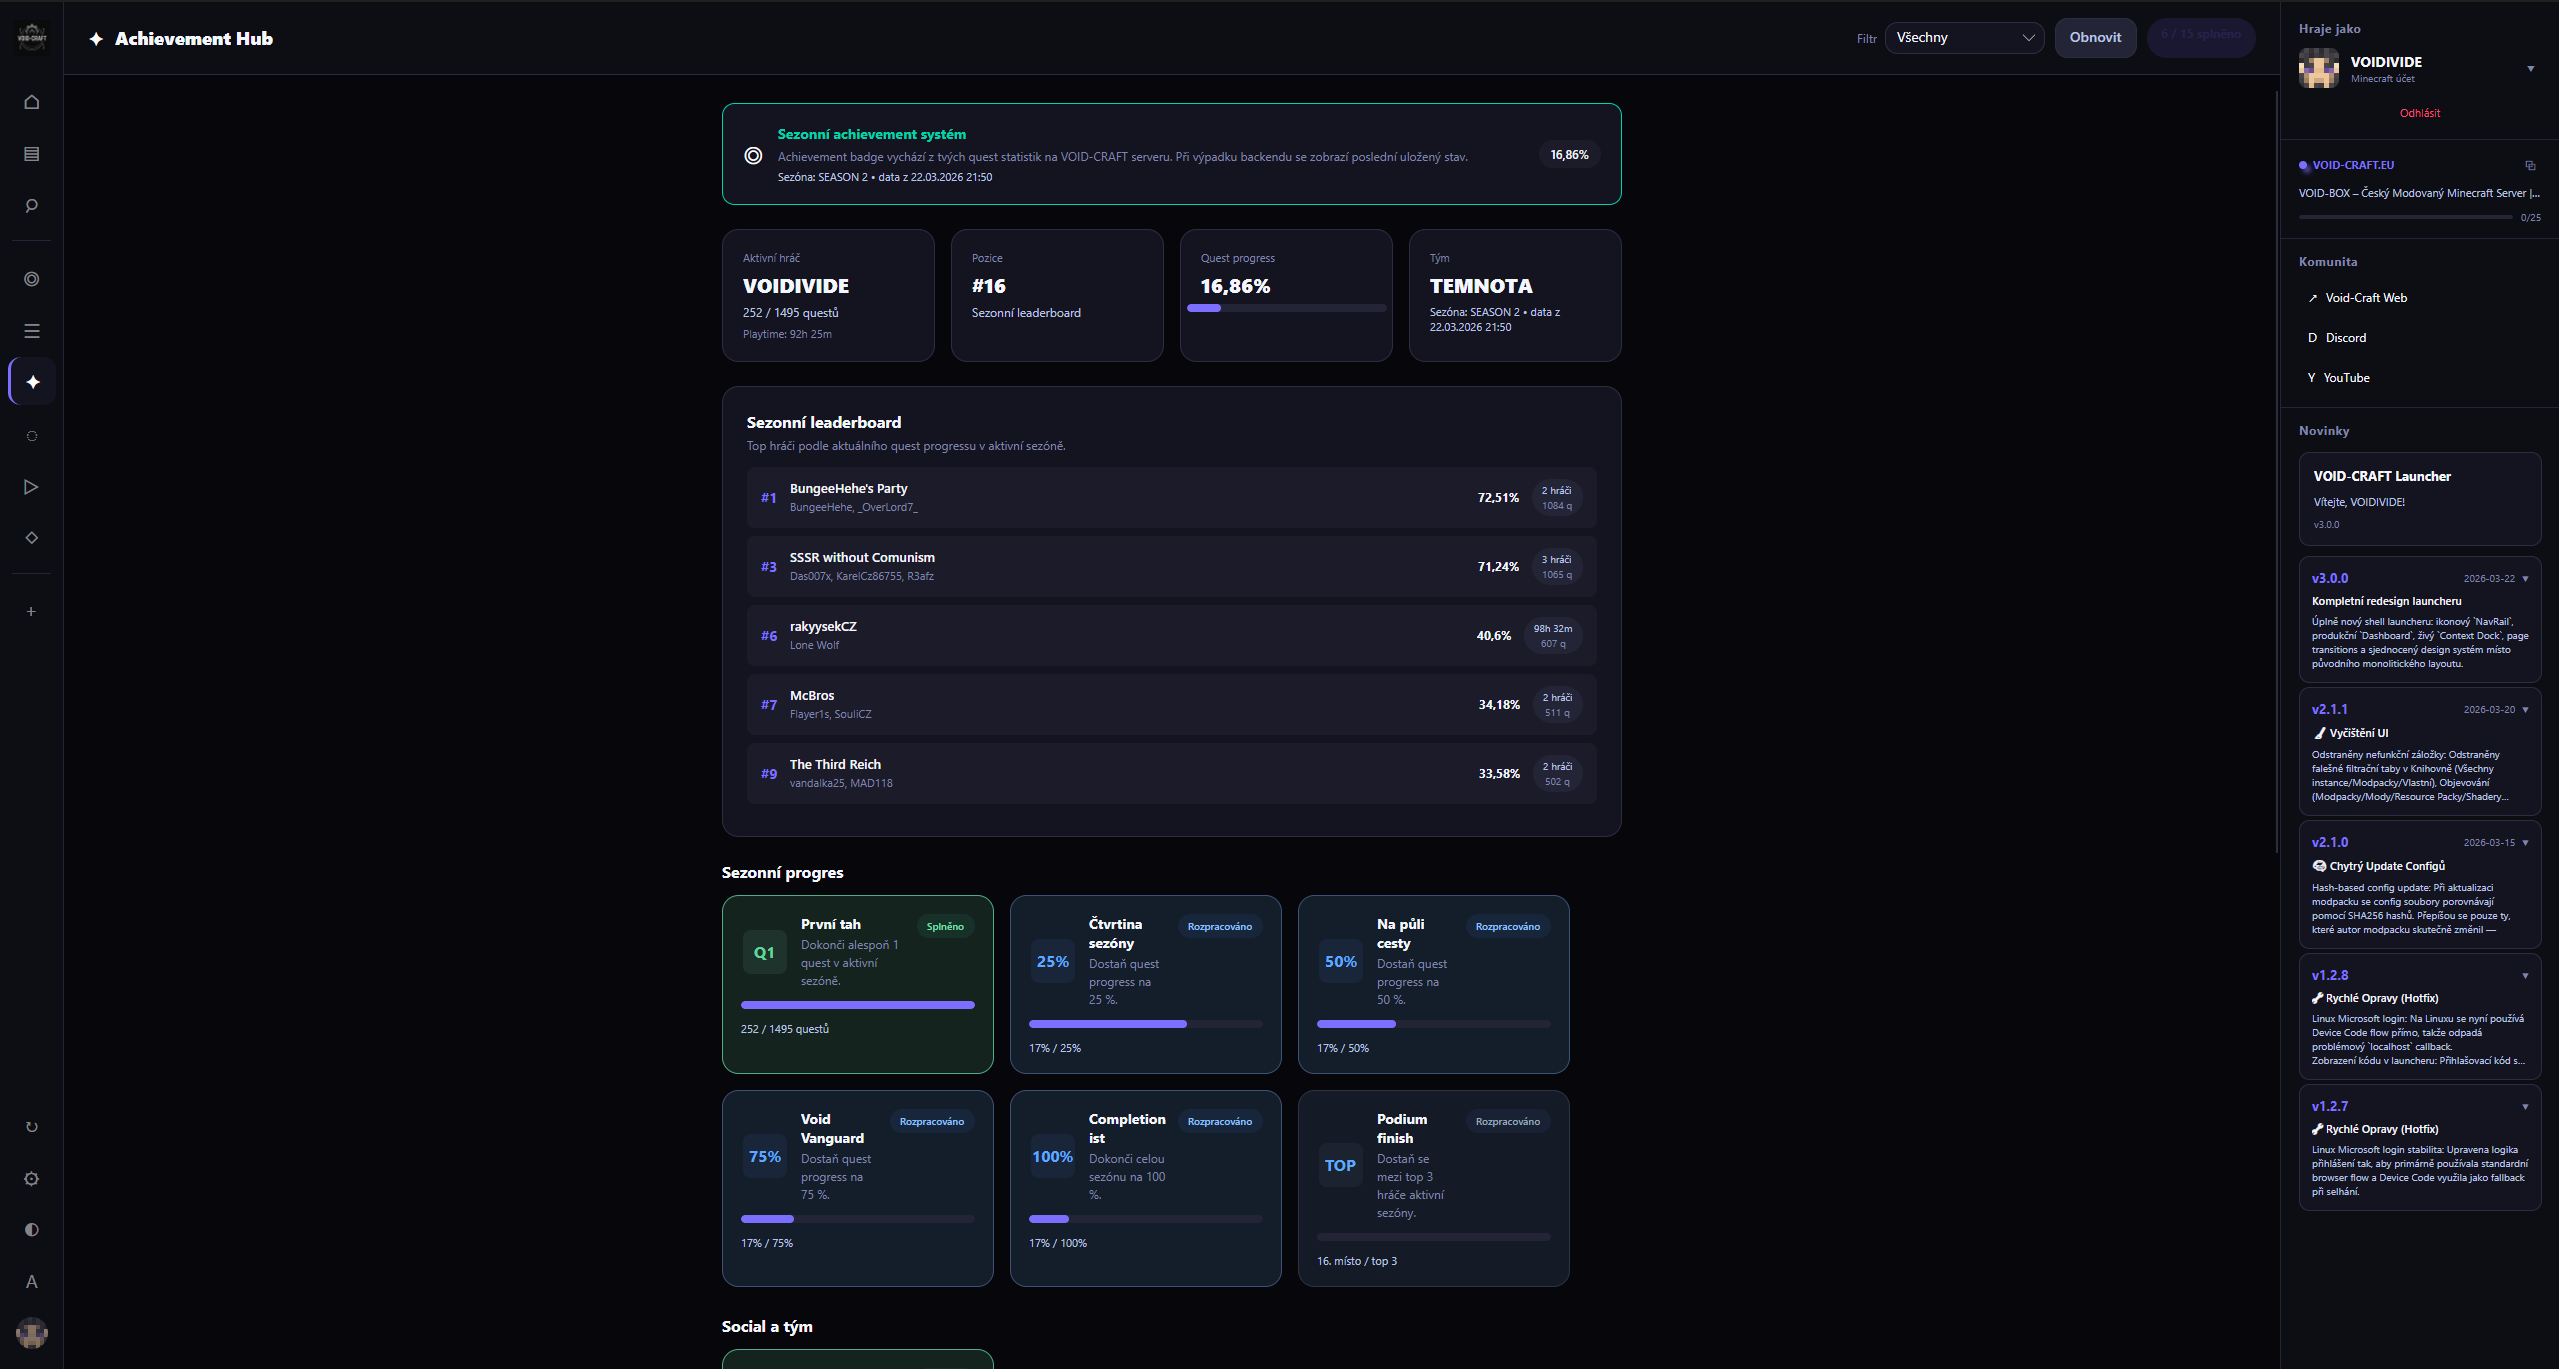The width and height of the screenshot is (2559, 1369).
Task: Toggle the copy icon next to VOID-CRAFT.EU
Action: [2530, 165]
